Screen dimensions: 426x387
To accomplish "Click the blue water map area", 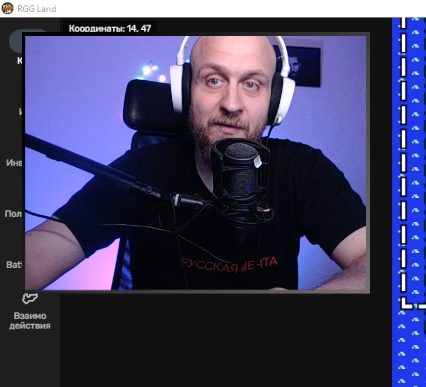I will (409, 347).
